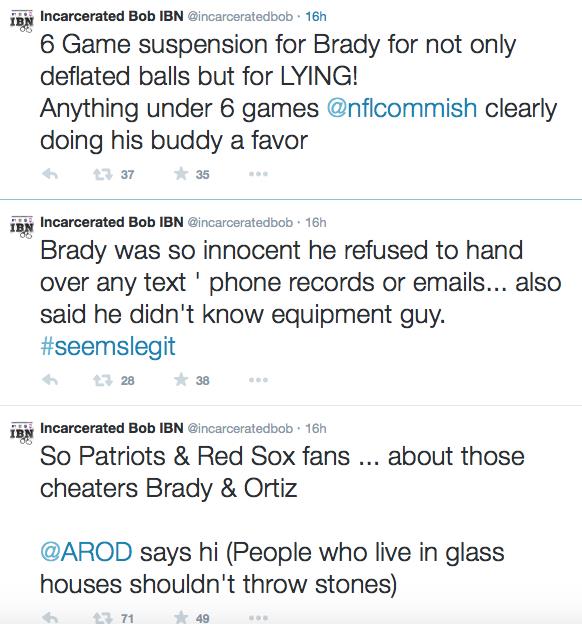The image size is (582, 624).
Task: Reply to the #seemslegit tweet
Action: click(x=50, y=380)
